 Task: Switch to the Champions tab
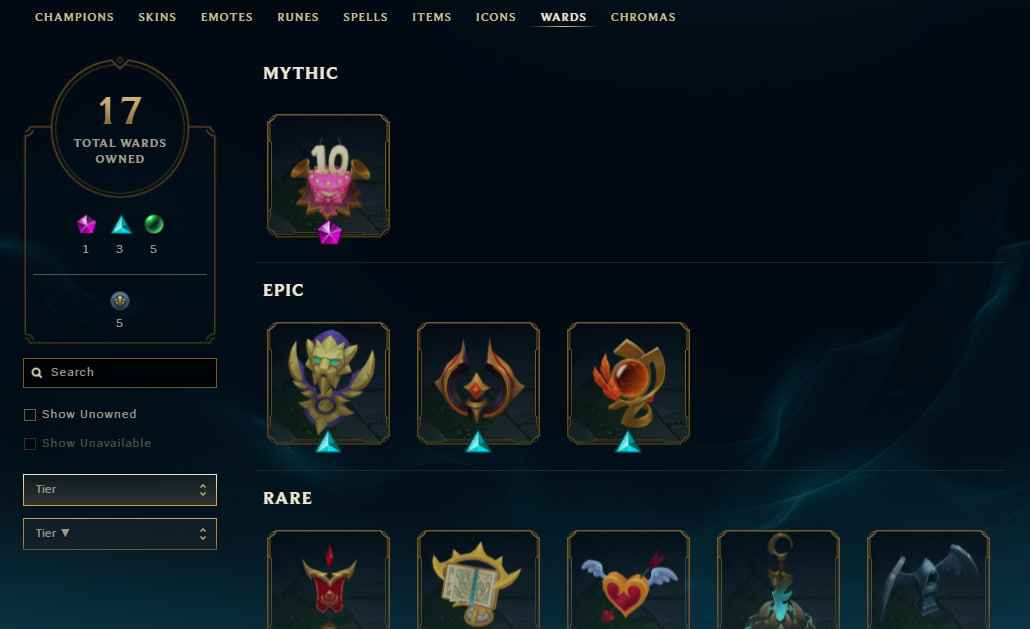coord(74,17)
